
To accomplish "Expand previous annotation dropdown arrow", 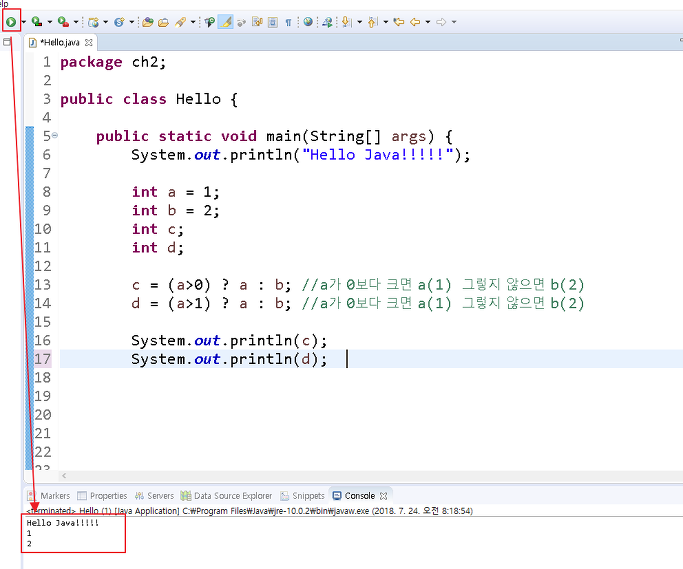I will click(x=385, y=22).
